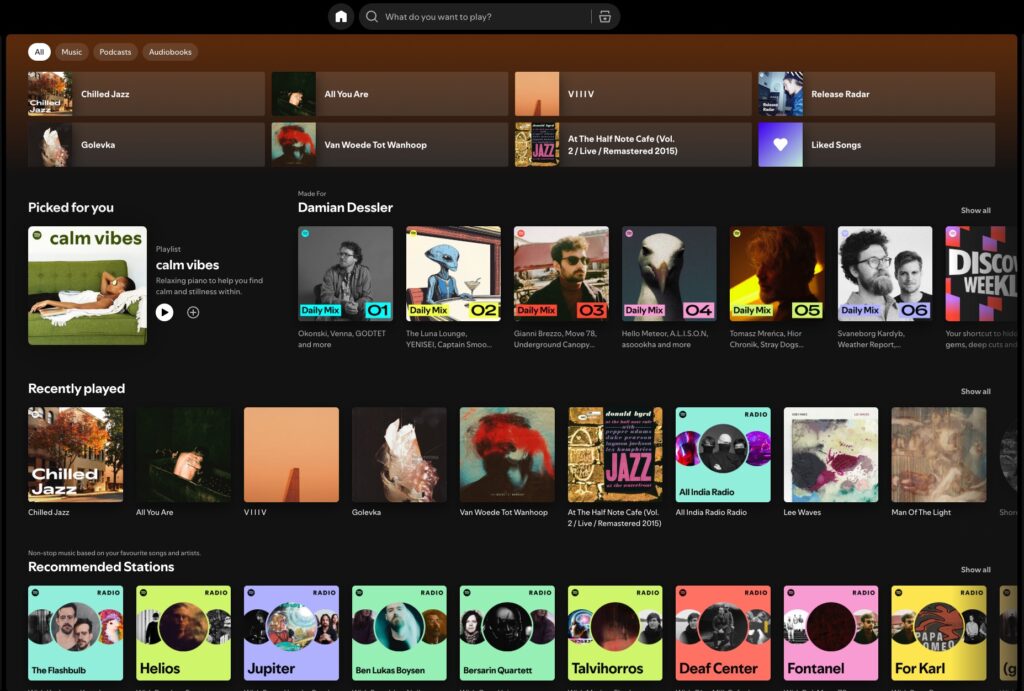Switch to Audiobooks filter
Image resolution: width=1024 pixels, height=691 pixels.
tap(169, 52)
